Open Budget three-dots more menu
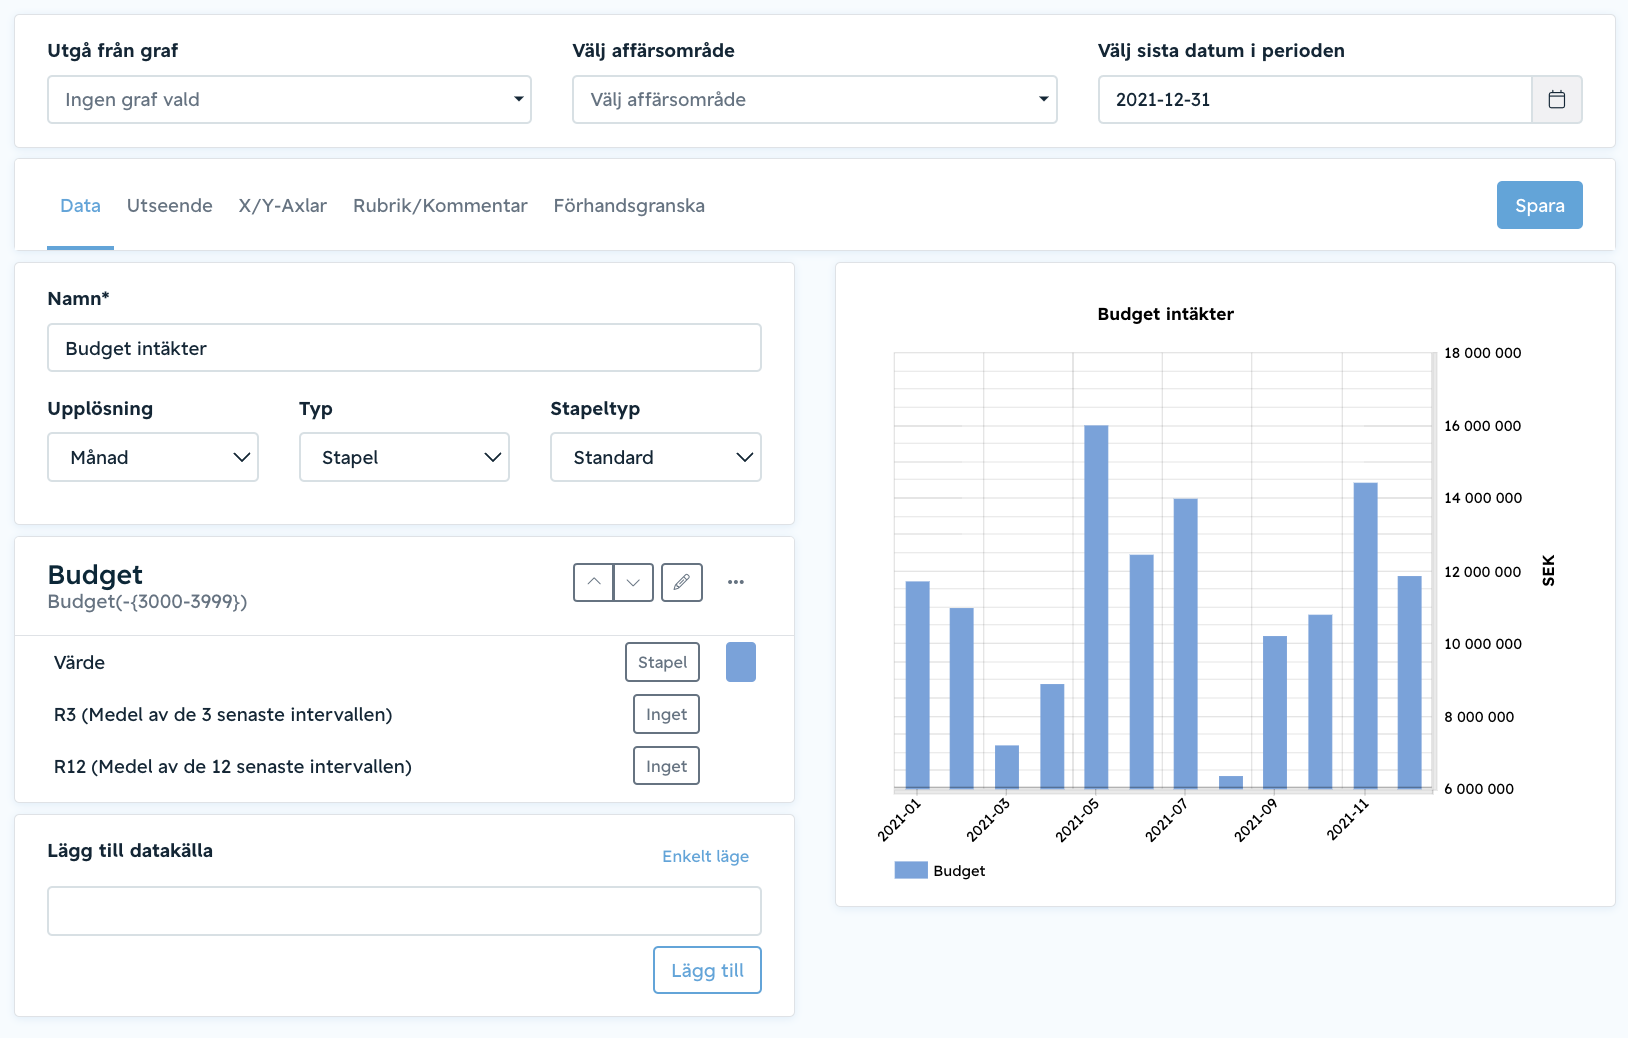Screen dimensions: 1628x1038 tap(736, 582)
